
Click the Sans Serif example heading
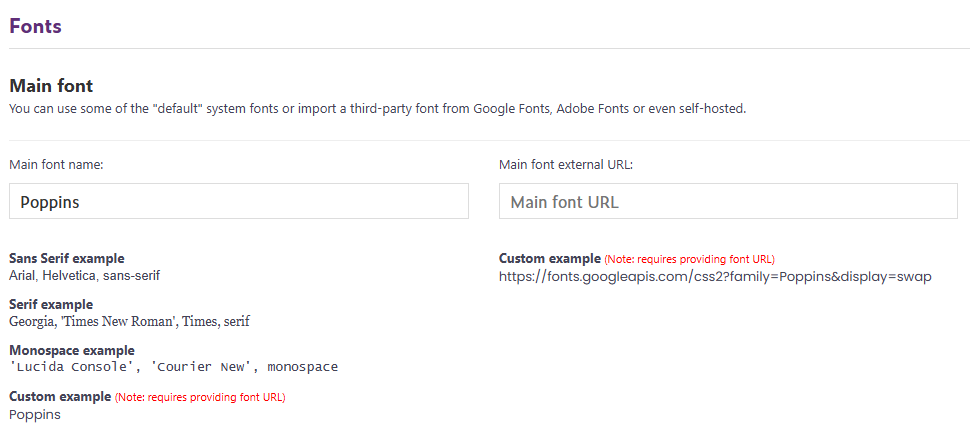click(x=67, y=259)
